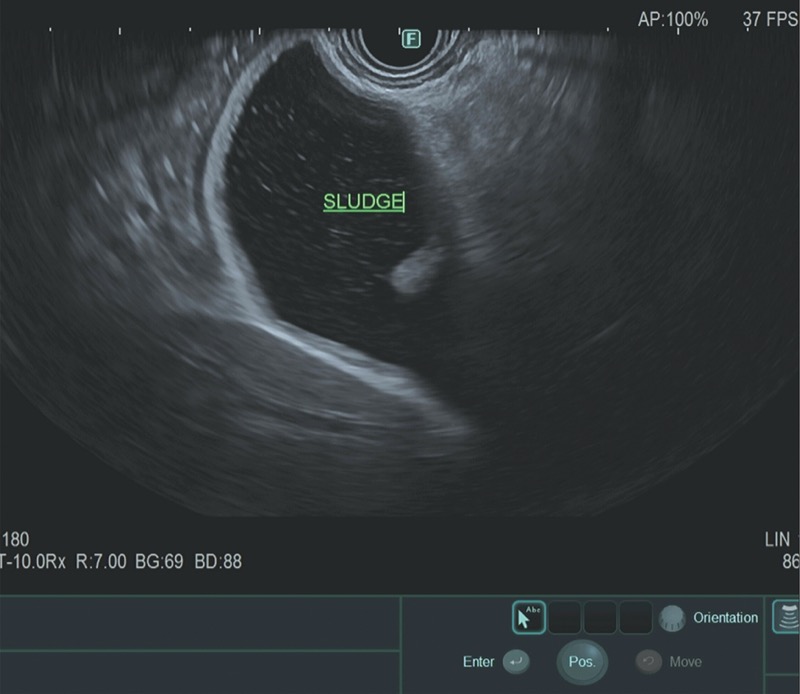This screenshot has width=800, height=694.
Task: Click the Orientation knob icon
Action: pyautogui.click(x=673, y=618)
